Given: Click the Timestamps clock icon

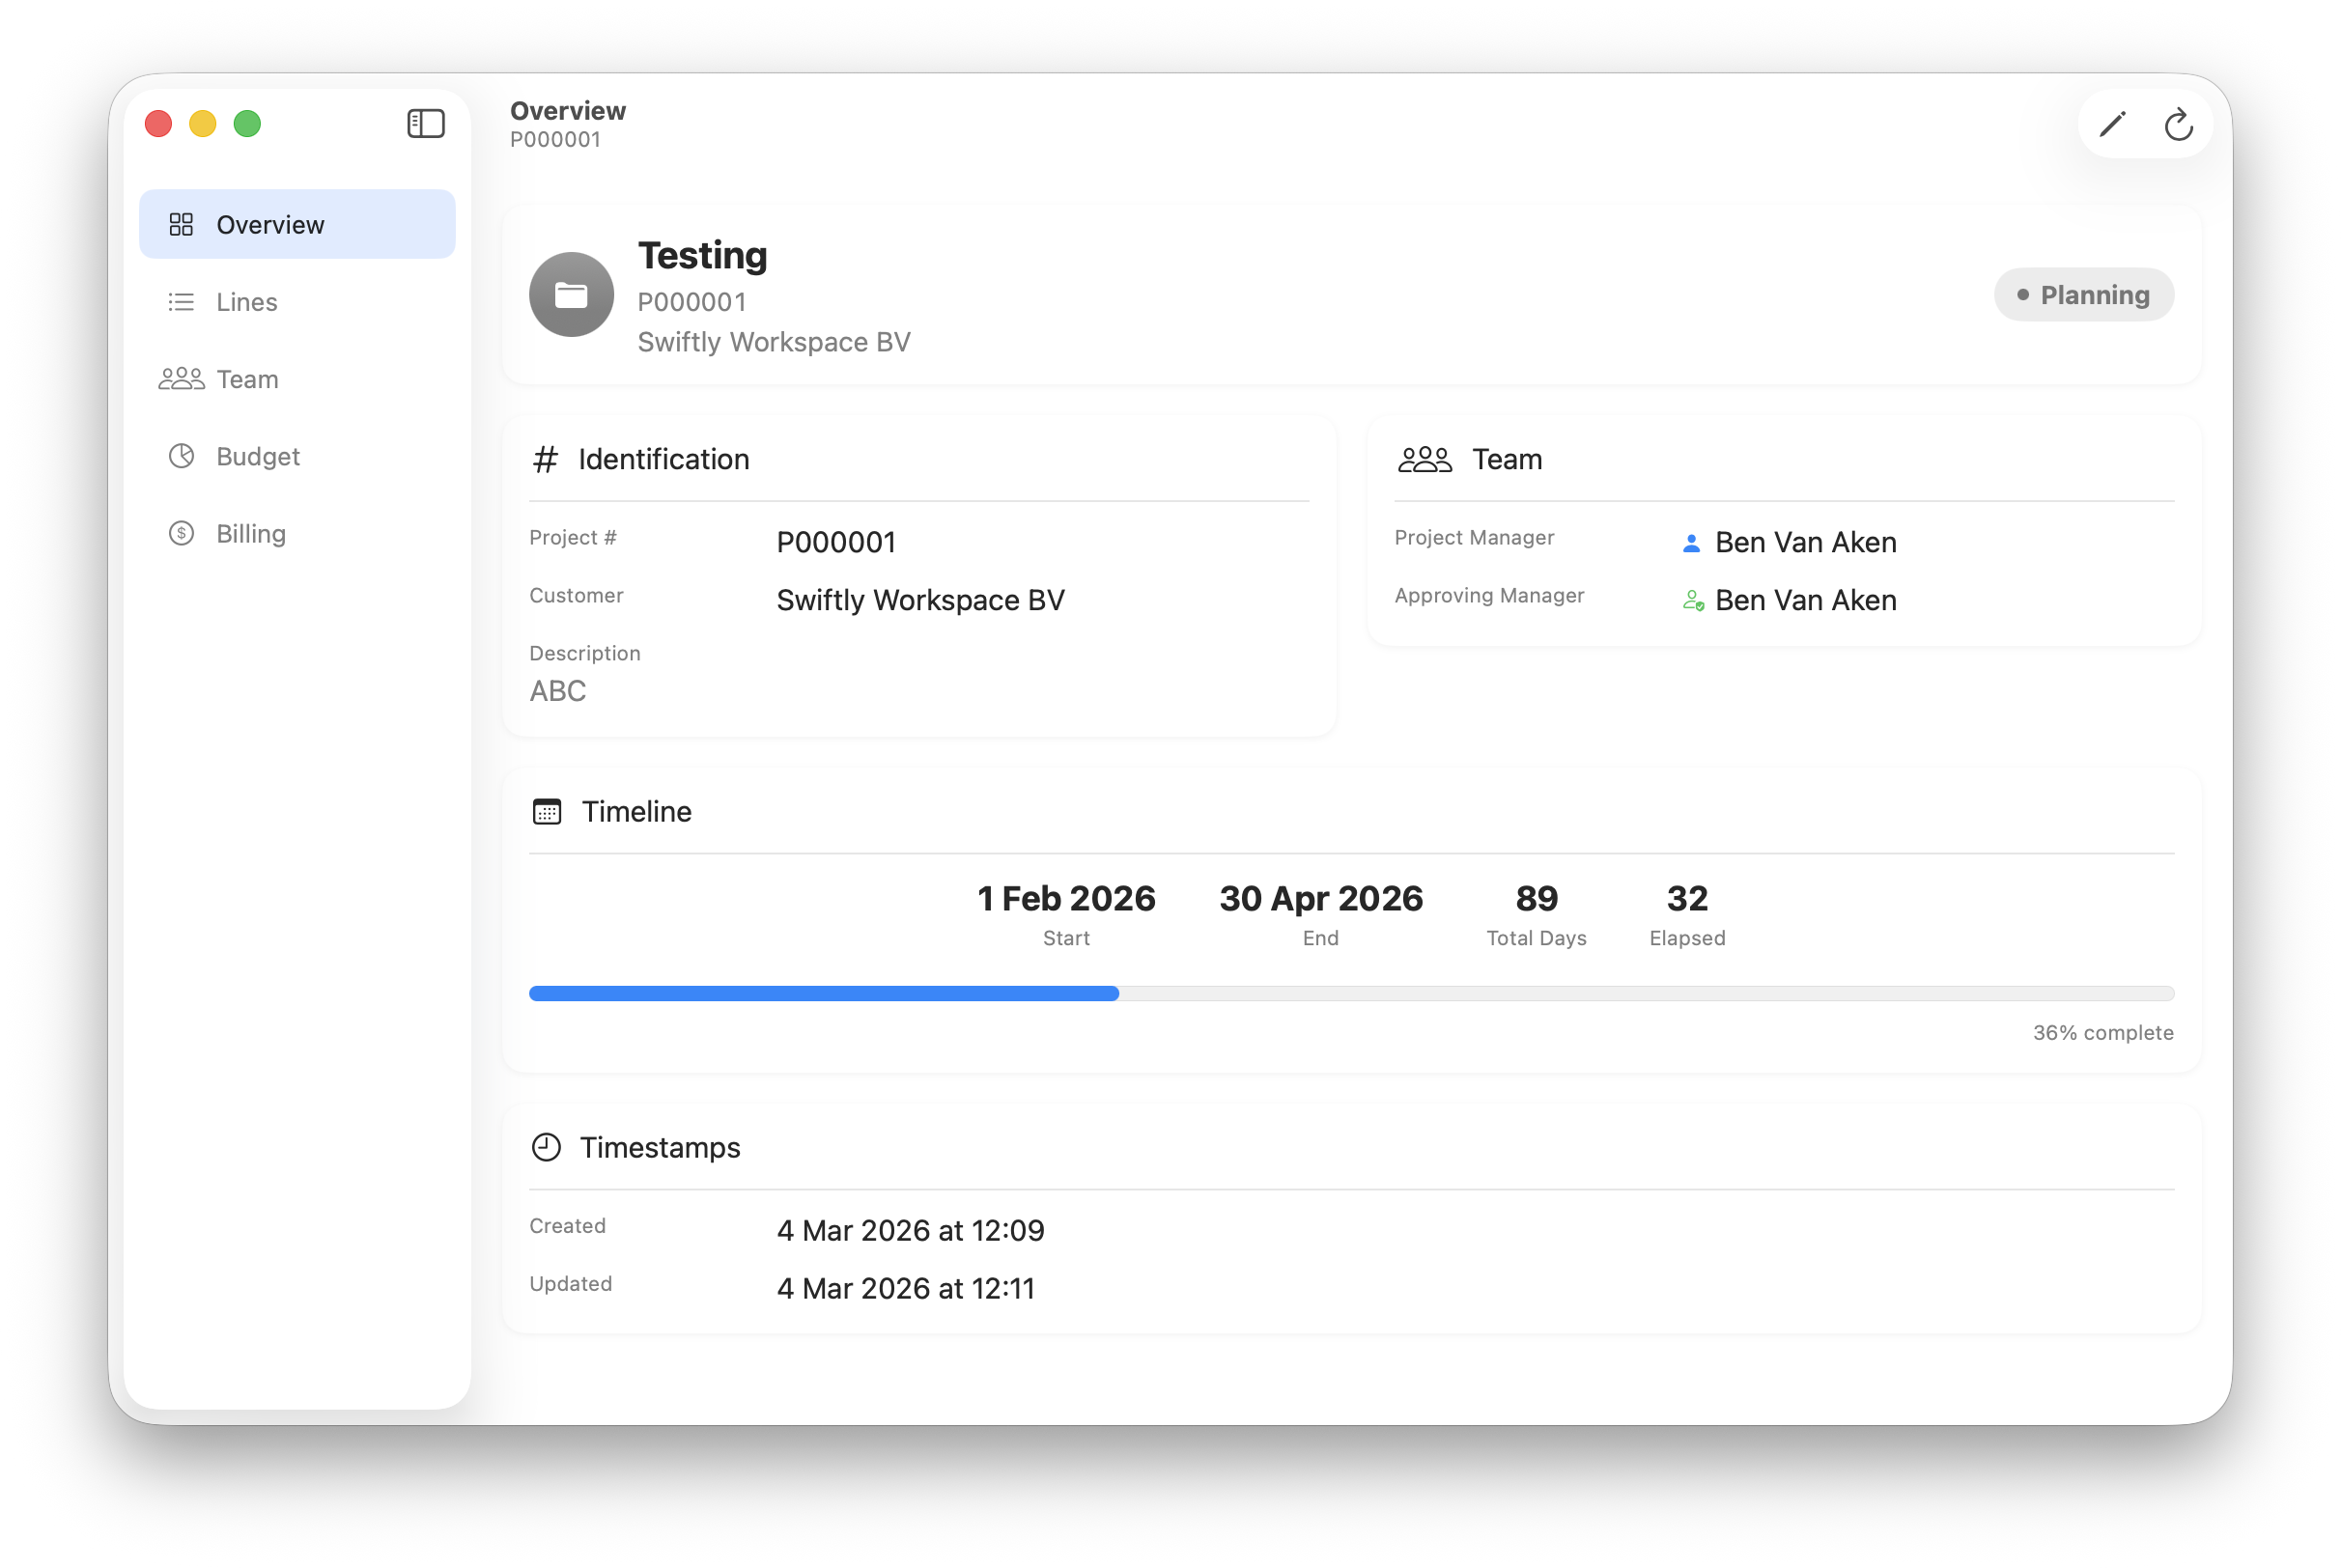Looking at the screenshot, I should tap(546, 1148).
